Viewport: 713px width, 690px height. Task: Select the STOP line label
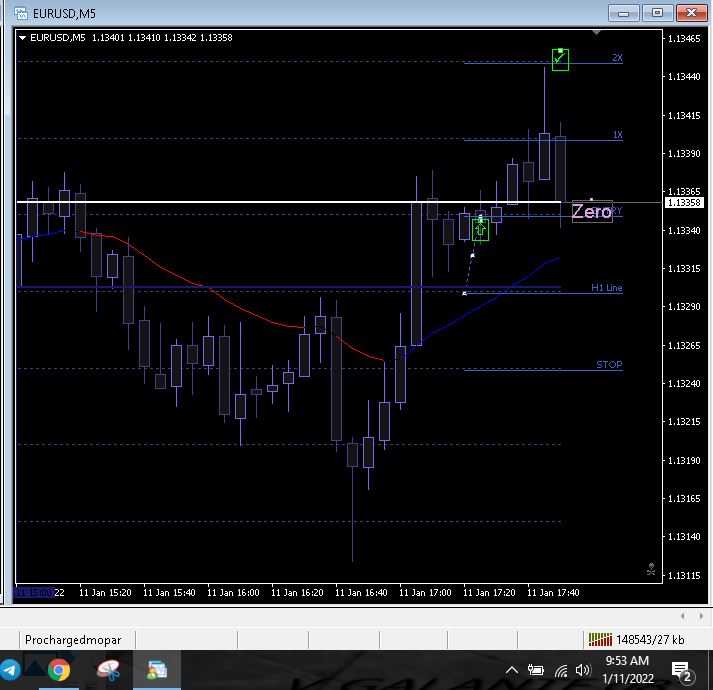(x=609, y=364)
